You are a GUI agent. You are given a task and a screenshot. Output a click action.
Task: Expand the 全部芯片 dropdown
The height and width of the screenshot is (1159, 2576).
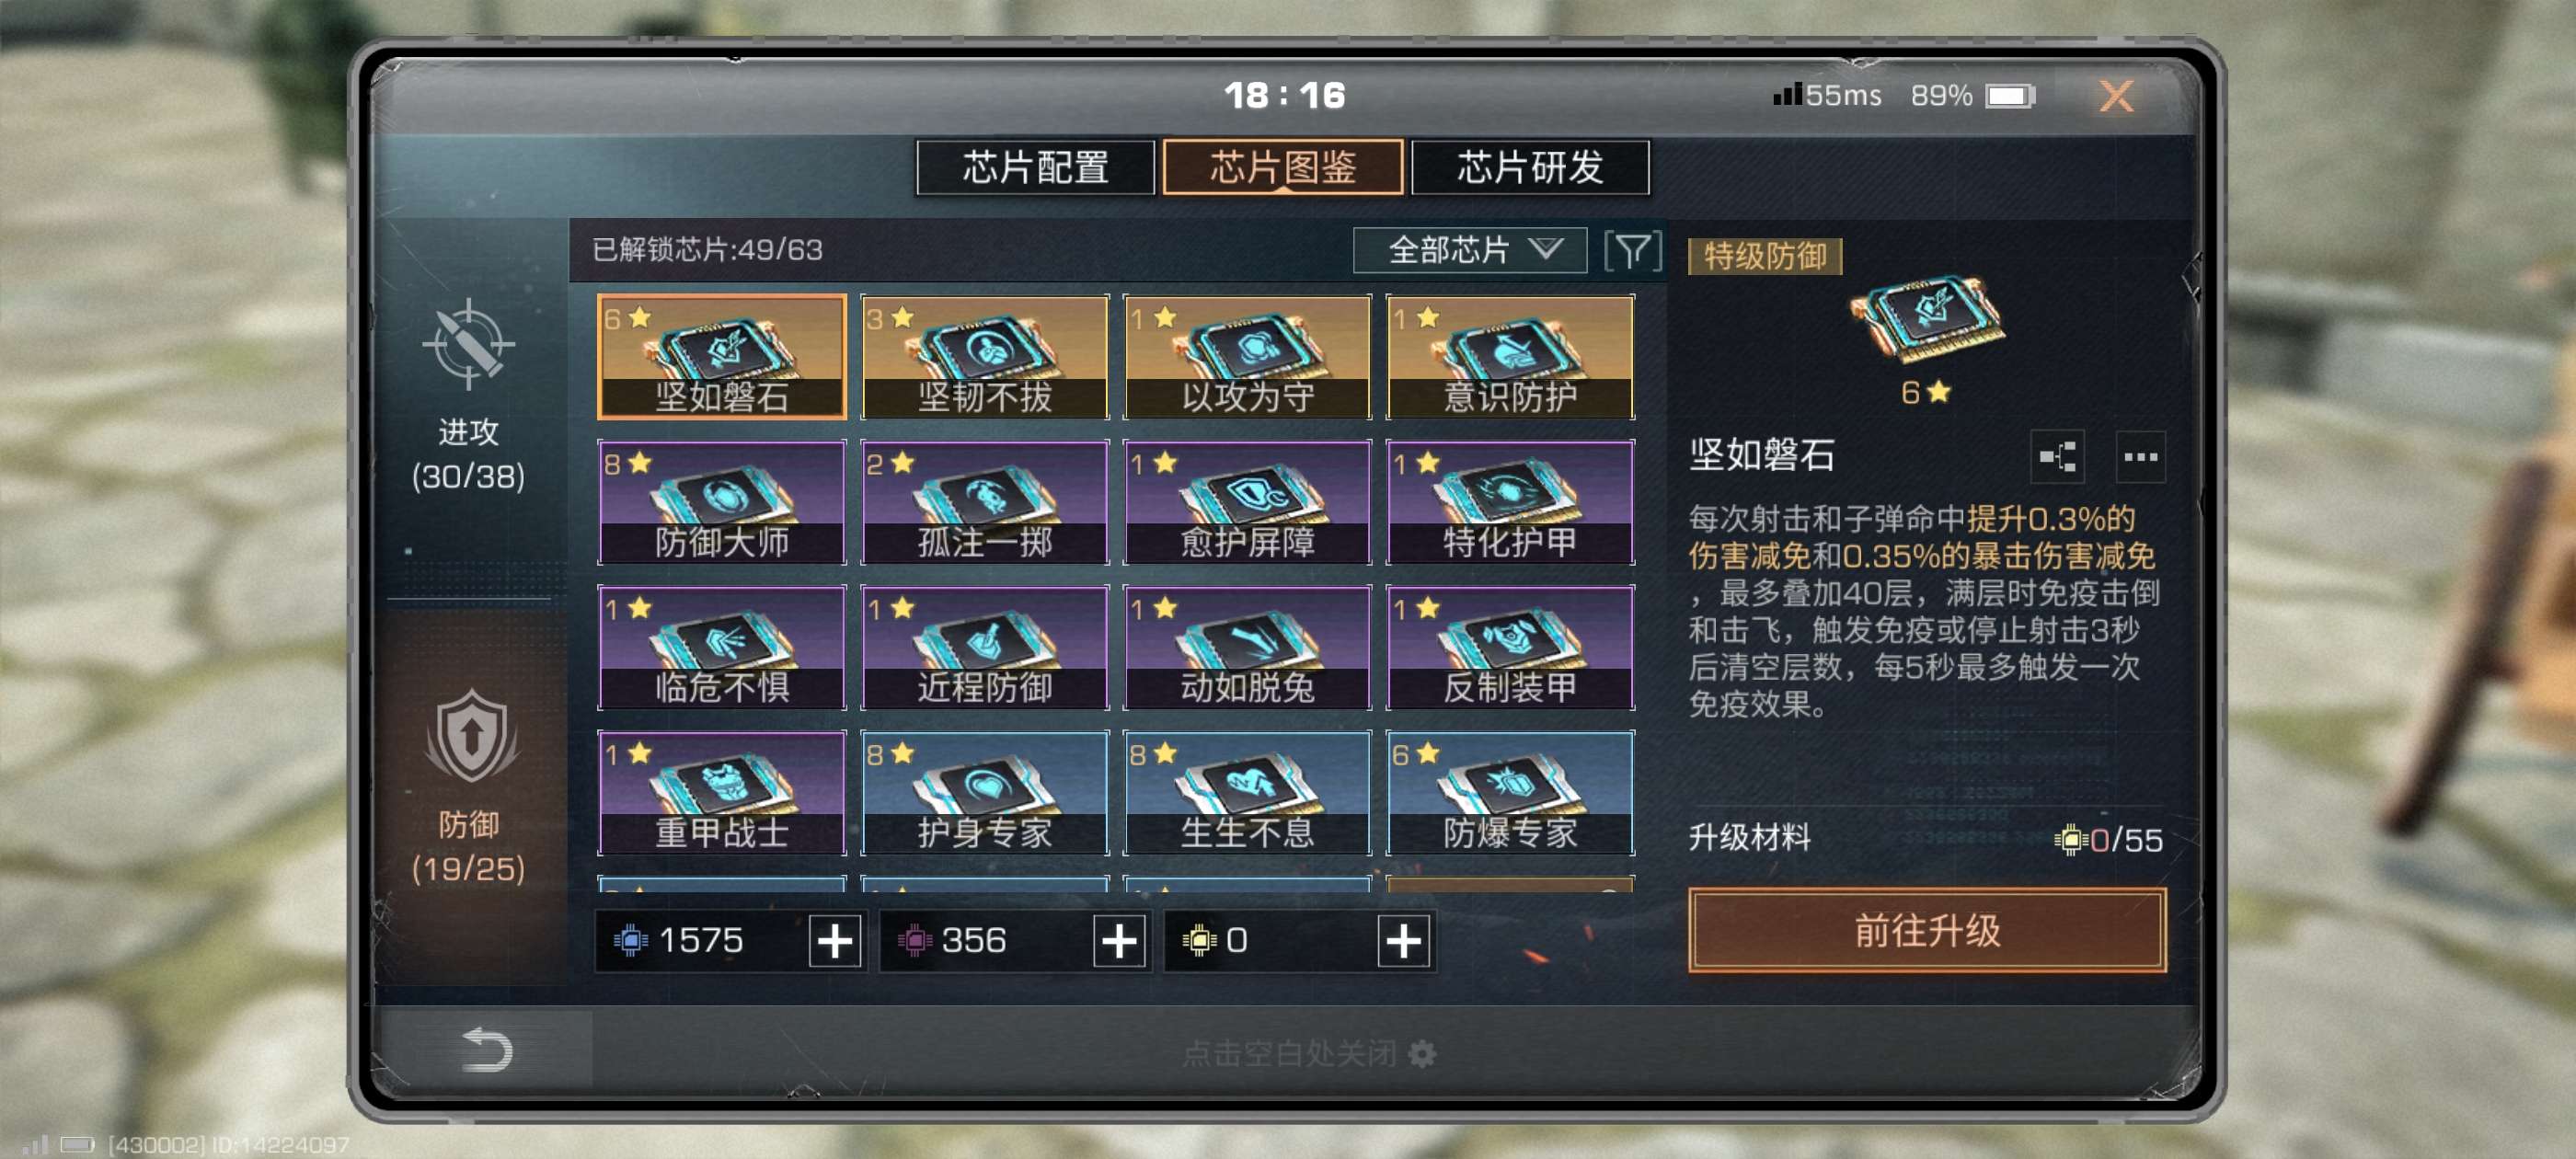1469,250
